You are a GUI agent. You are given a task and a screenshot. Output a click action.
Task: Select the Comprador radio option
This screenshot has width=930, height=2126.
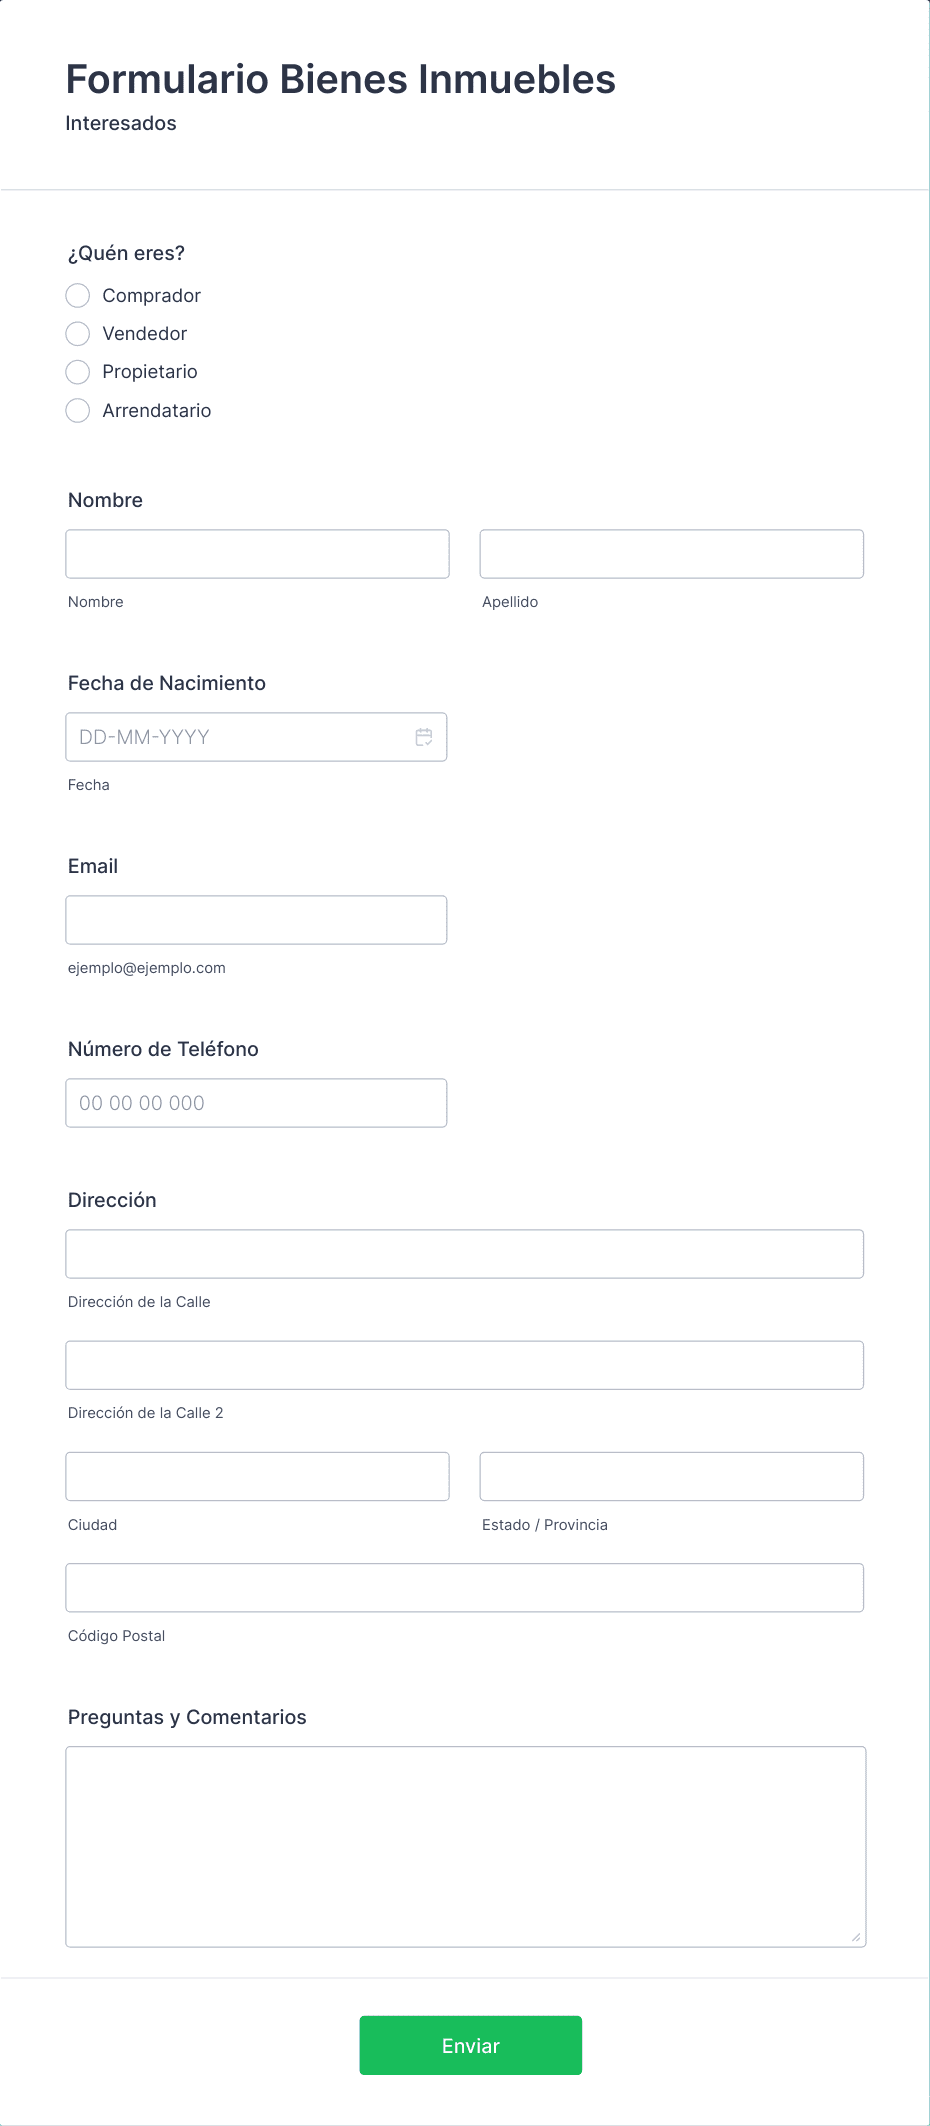[78, 295]
